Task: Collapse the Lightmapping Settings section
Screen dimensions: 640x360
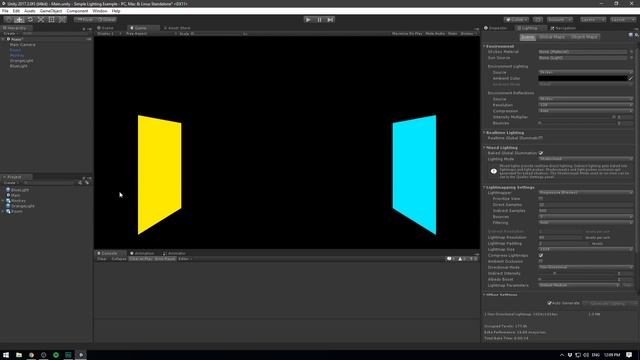Action: click(x=484, y=187)
